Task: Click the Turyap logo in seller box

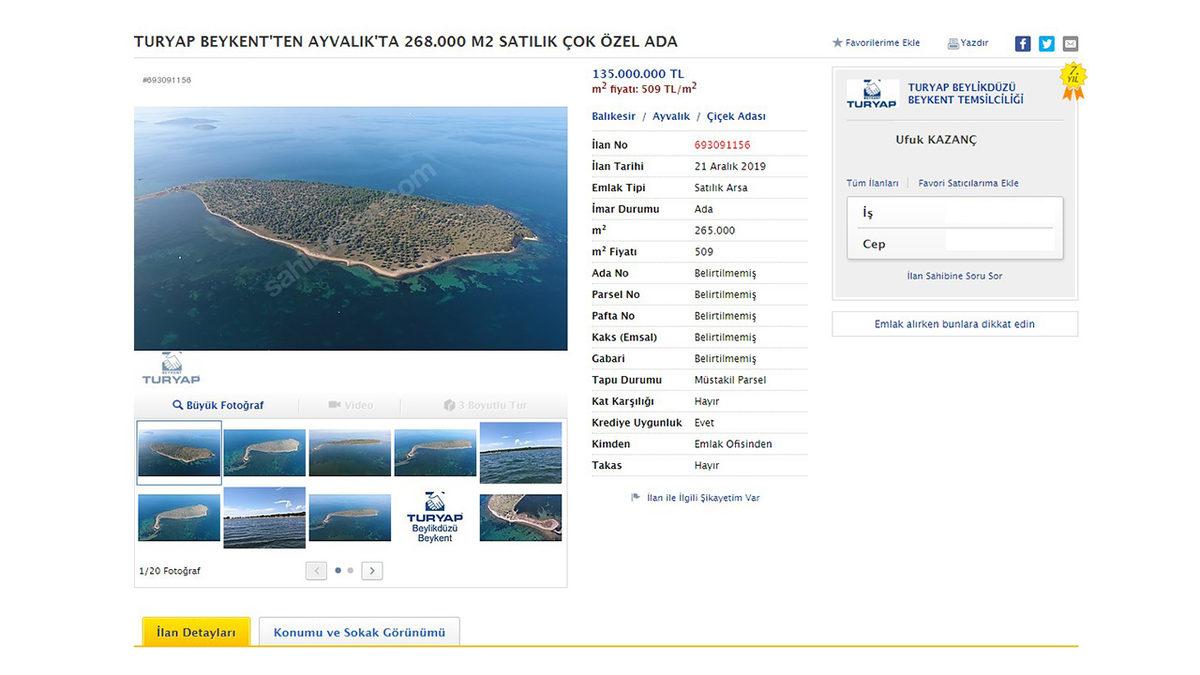Action: coord(872,94)
